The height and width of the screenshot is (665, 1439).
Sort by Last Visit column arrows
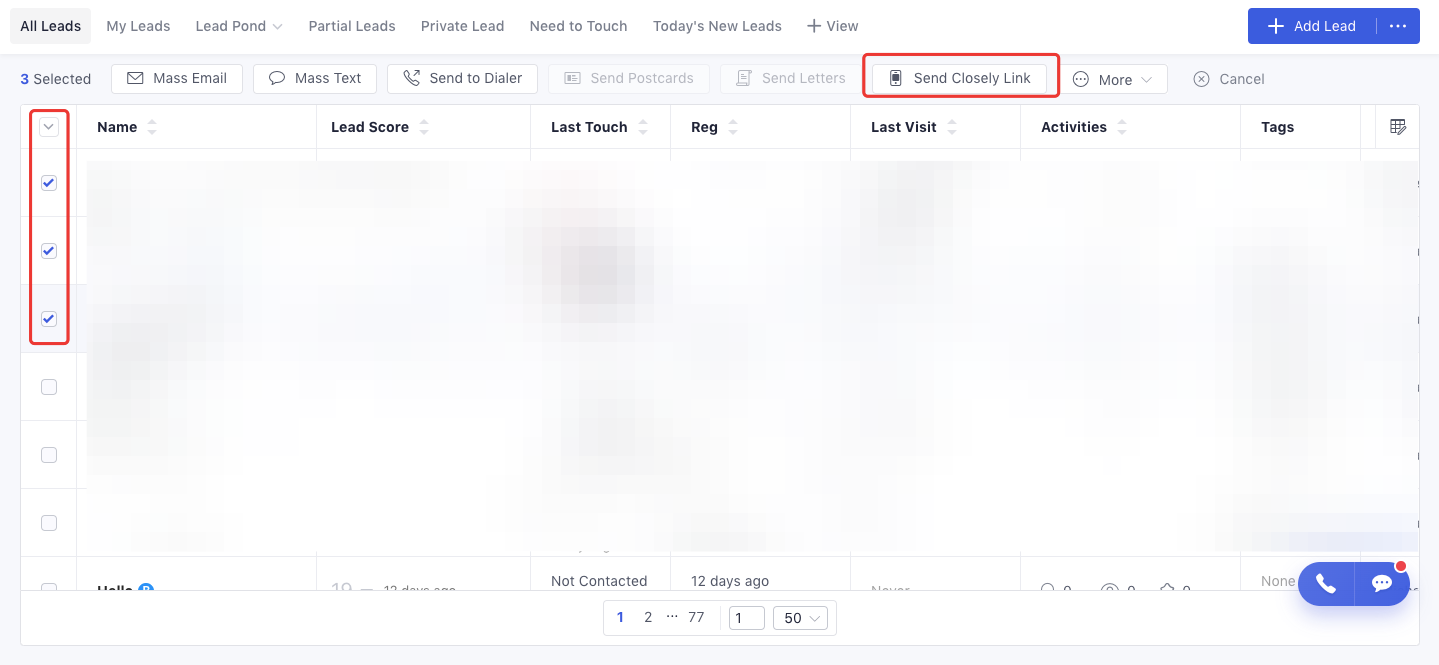point(952,127)
